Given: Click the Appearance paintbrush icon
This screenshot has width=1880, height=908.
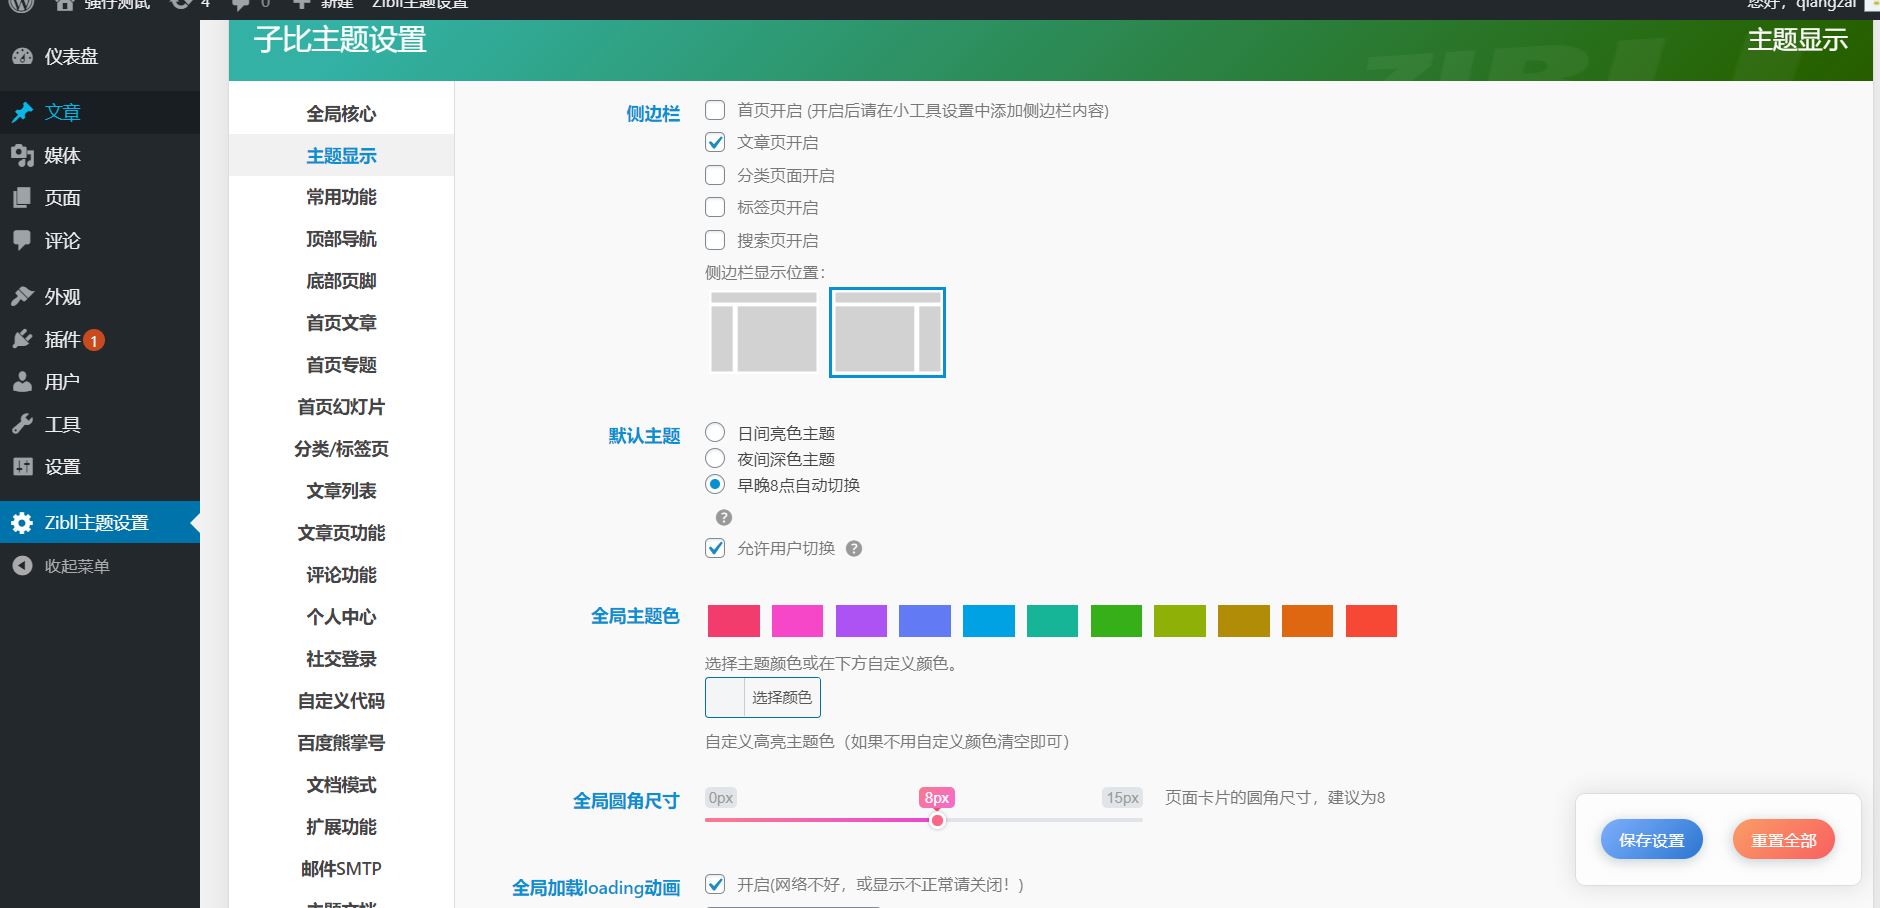Looking at the screenshot, I should (22, 297).
